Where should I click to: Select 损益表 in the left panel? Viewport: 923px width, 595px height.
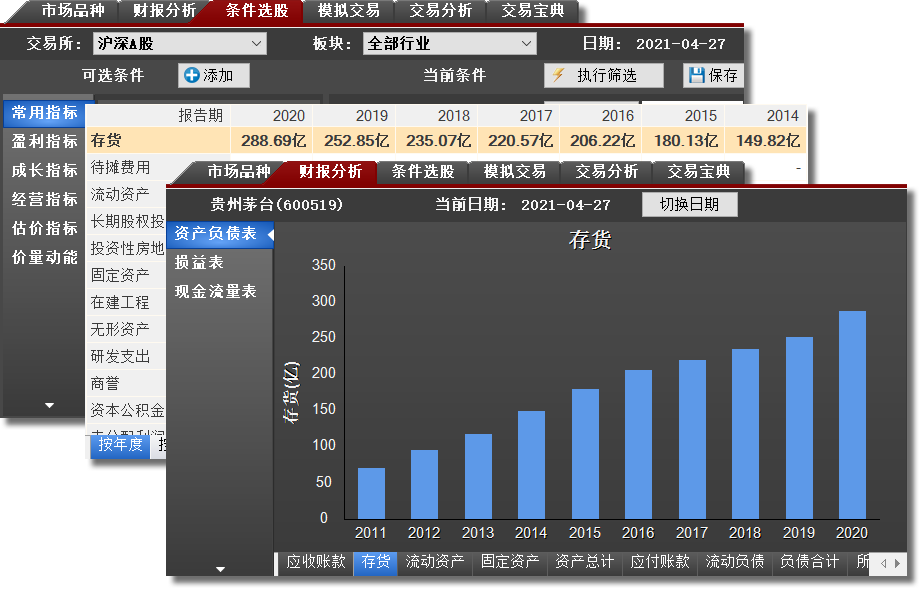(220, 262)
